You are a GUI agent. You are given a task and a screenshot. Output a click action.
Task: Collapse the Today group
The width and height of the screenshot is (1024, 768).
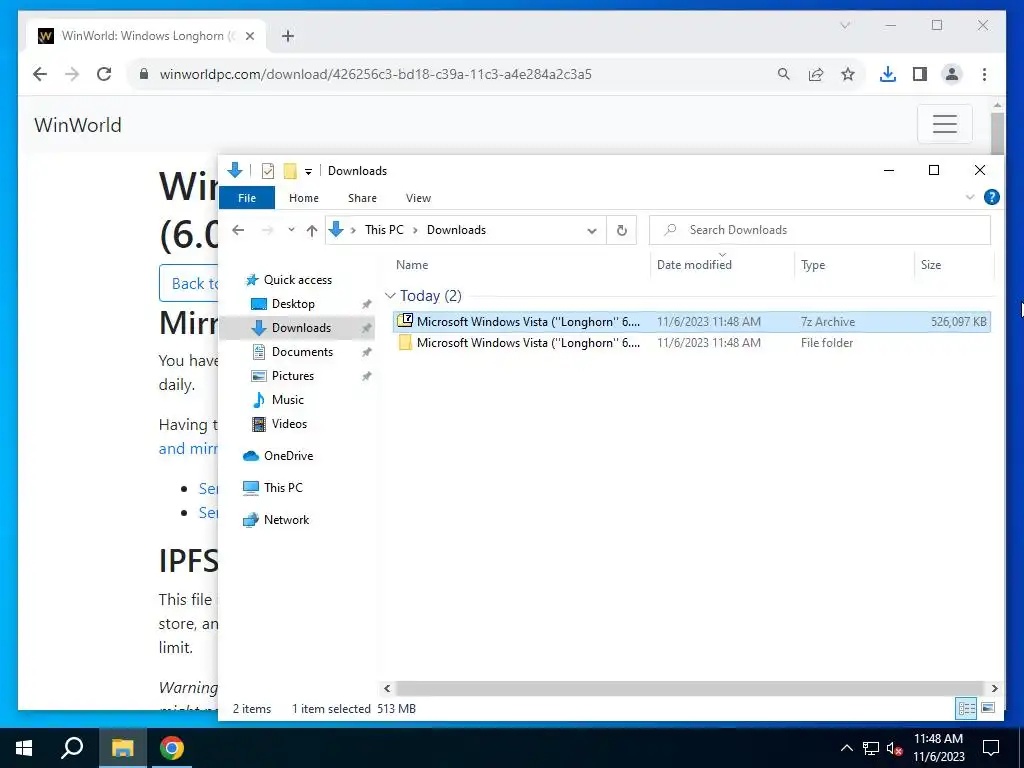click(391, 296)
